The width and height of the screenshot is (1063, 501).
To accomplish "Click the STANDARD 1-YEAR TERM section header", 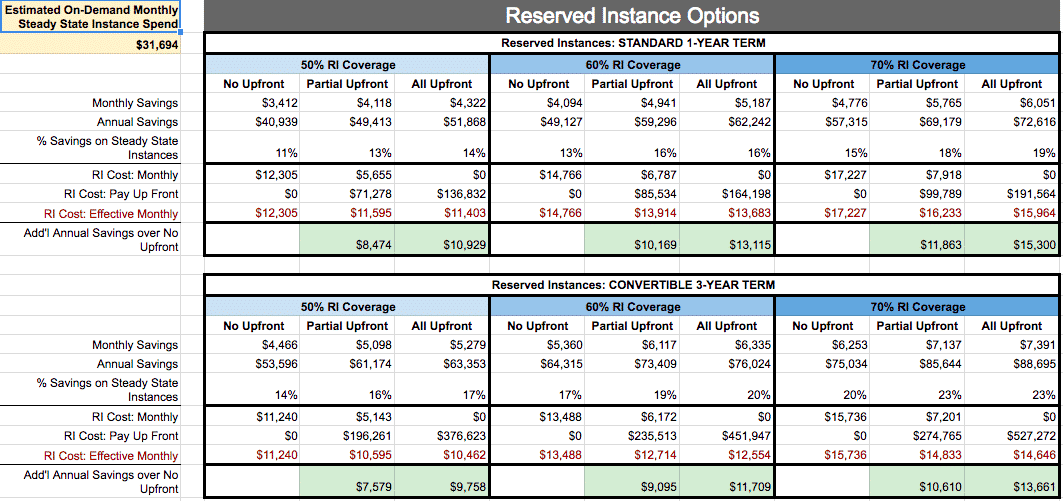I will (x=632, y=44).
